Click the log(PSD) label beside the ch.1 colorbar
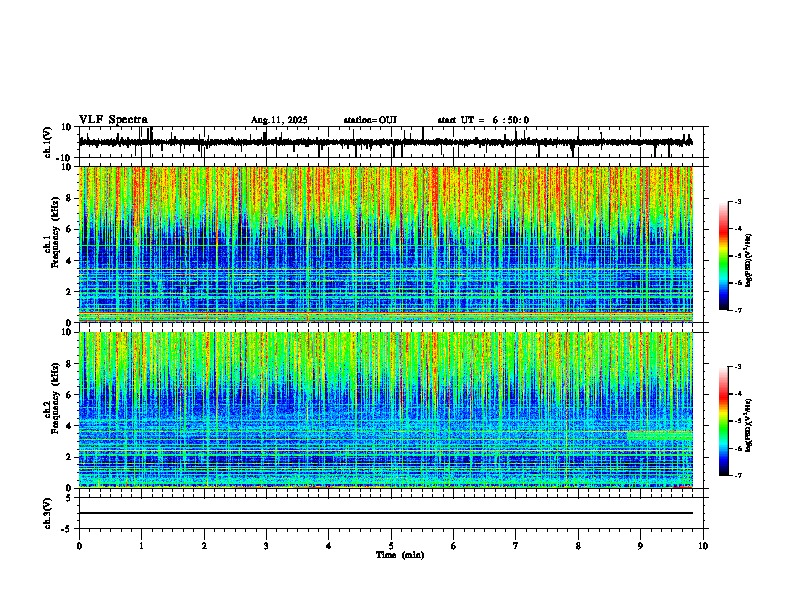 click(x=749, y=260)
